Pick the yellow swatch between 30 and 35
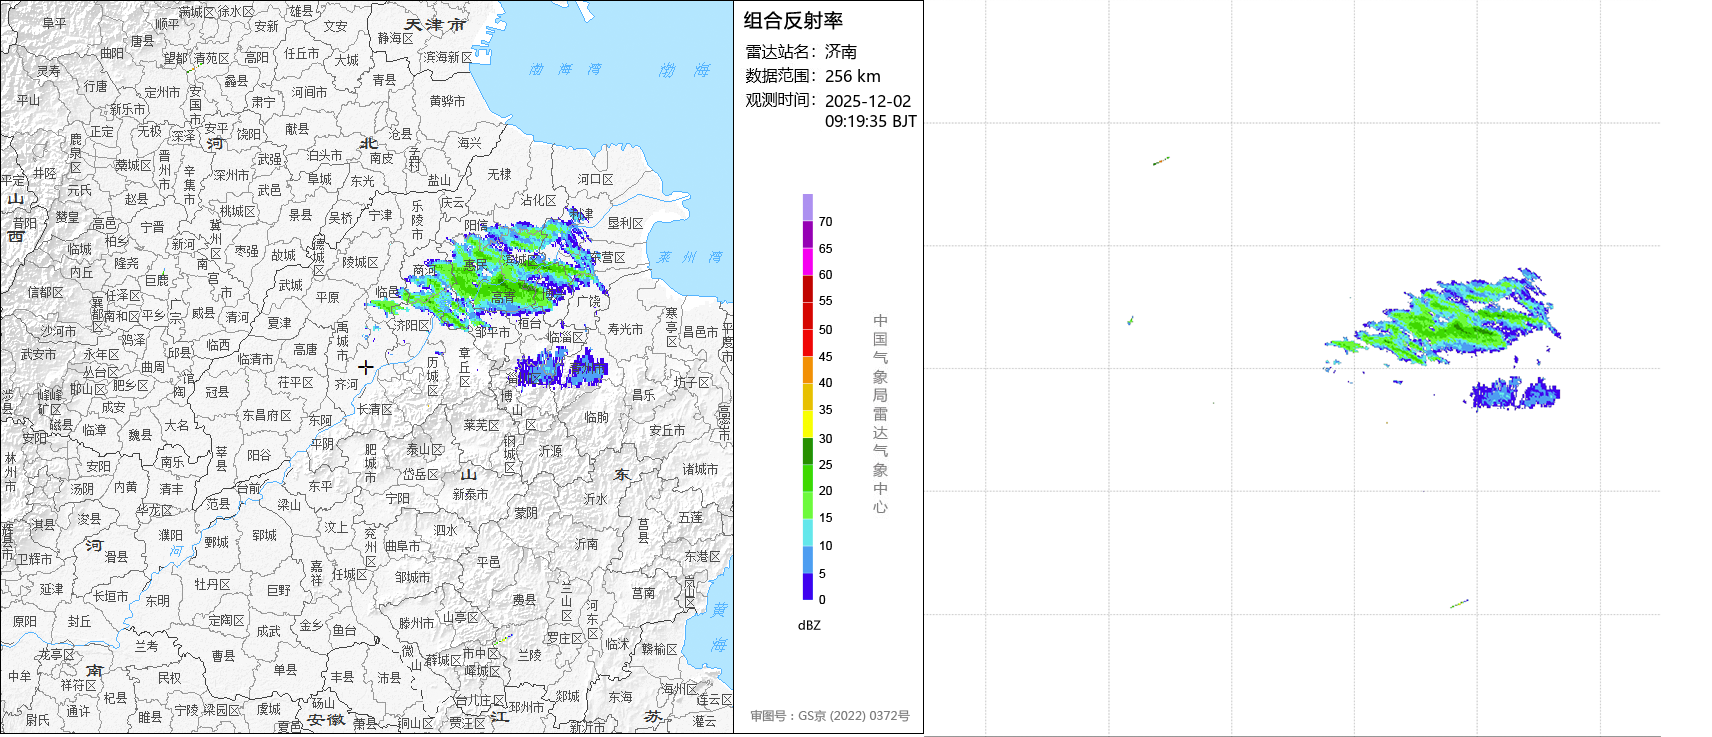Screen dimensions: 1712x737 pyautogui.click(x=807, y=424)
